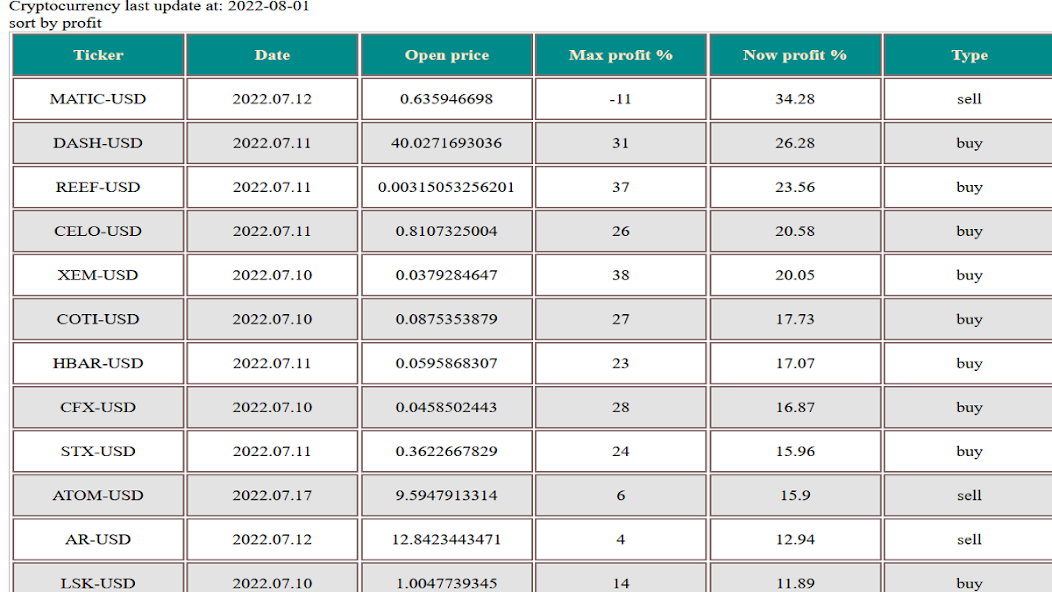Viewport: 1052px width, 592px height.
Task: Sort by Open price header
Action: (447, 55)
